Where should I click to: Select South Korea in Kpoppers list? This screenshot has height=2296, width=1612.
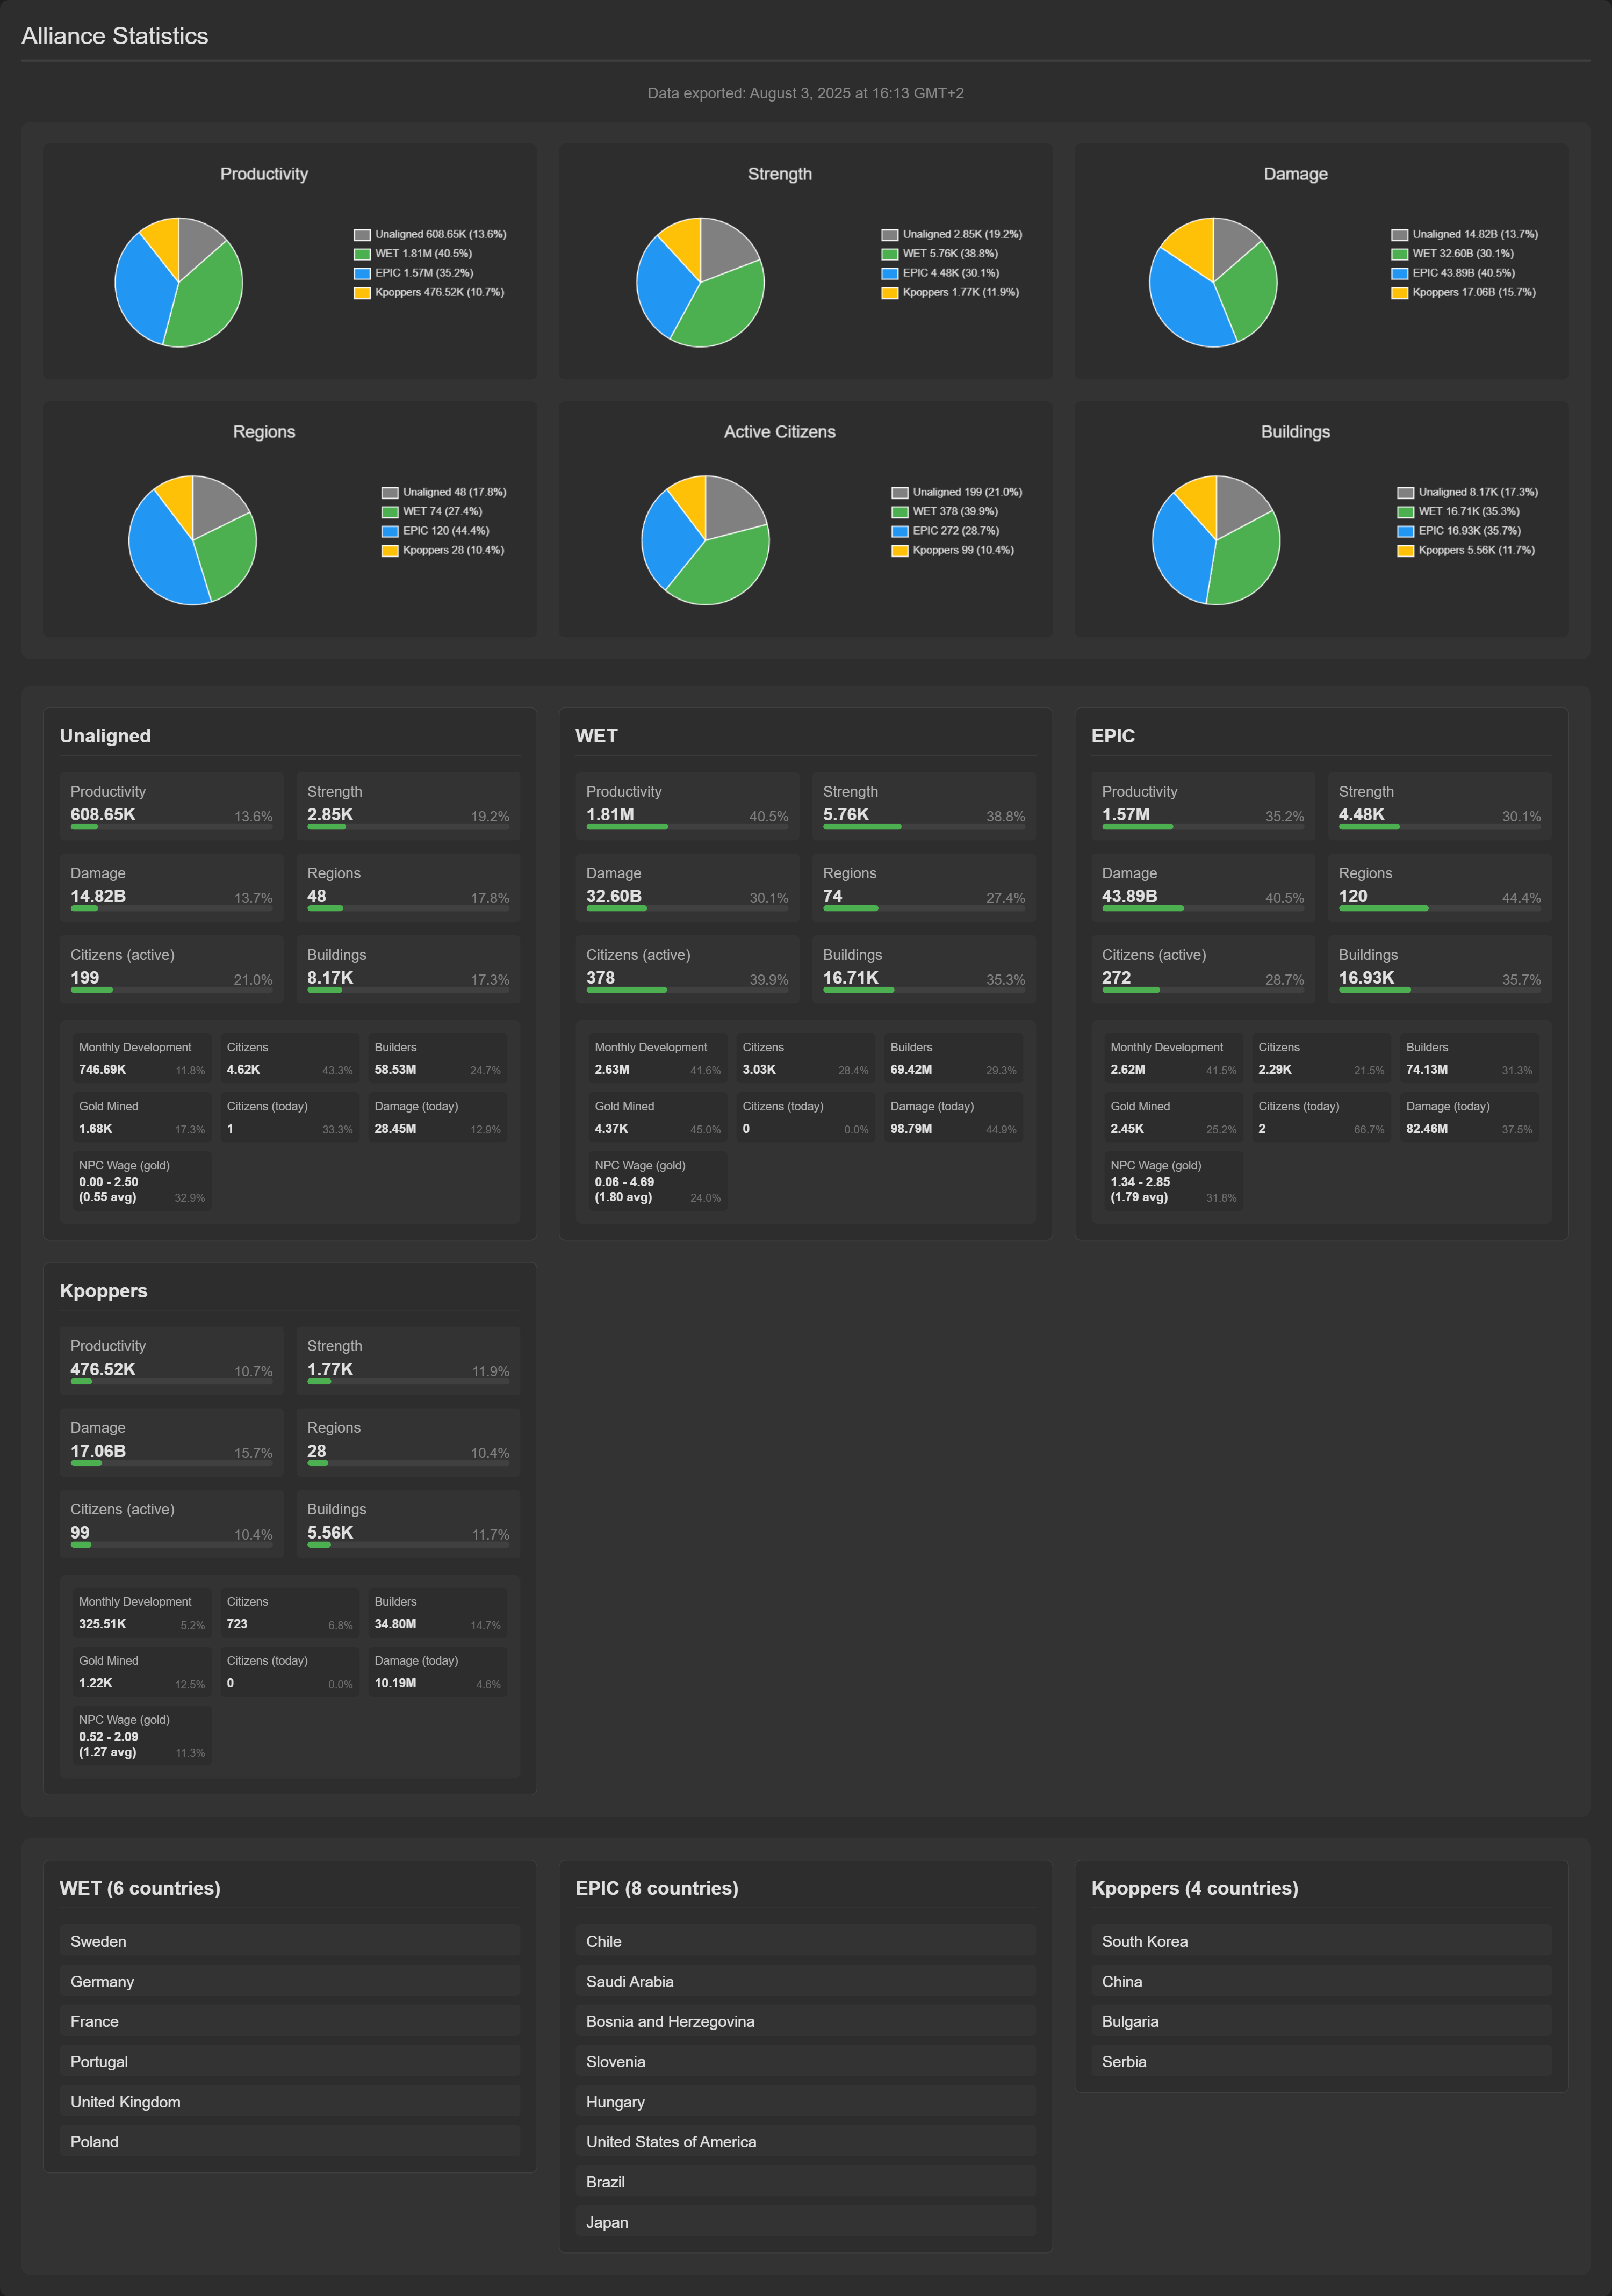pyautogui.click(x=1321, y=1941)
